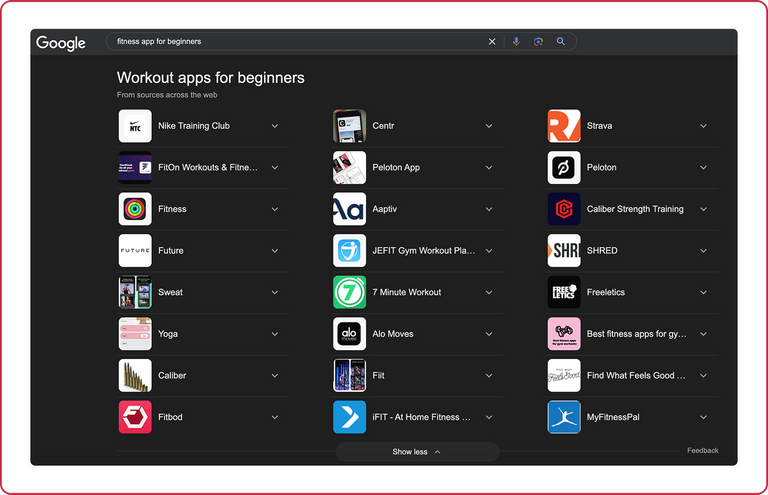This screenshot has width=768, height=495.
Task: Select the red Fitbod icon
Action: [135, 417]
